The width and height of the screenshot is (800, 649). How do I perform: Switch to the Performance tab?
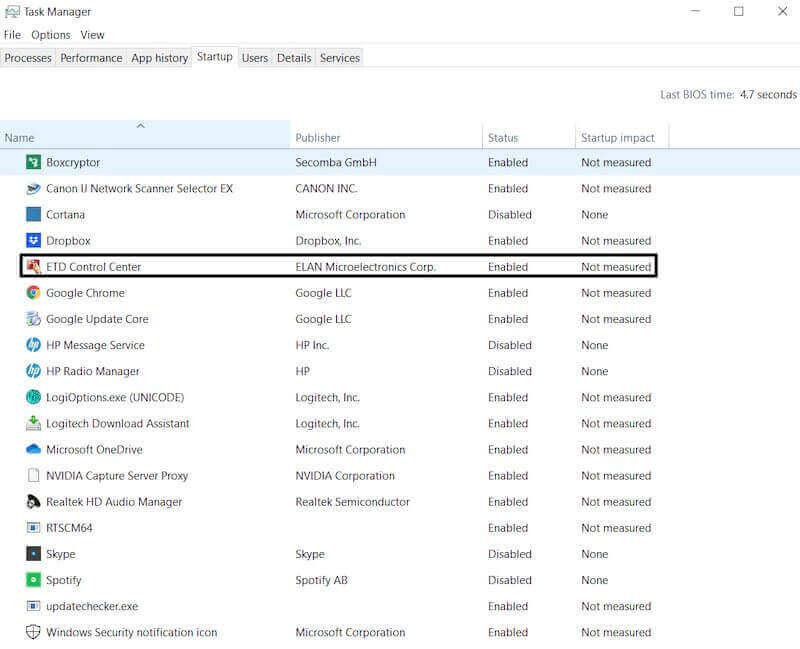point(91,57)
